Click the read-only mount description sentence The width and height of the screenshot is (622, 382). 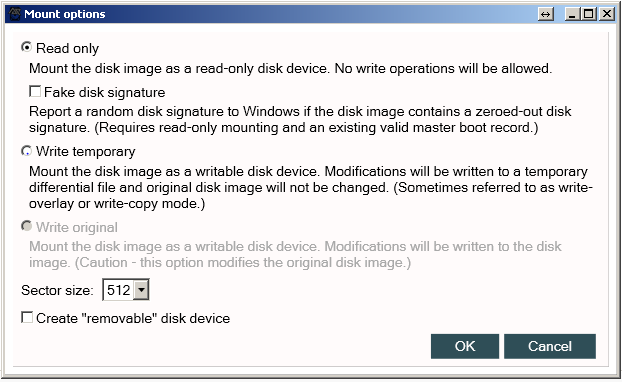click(290, 69)
